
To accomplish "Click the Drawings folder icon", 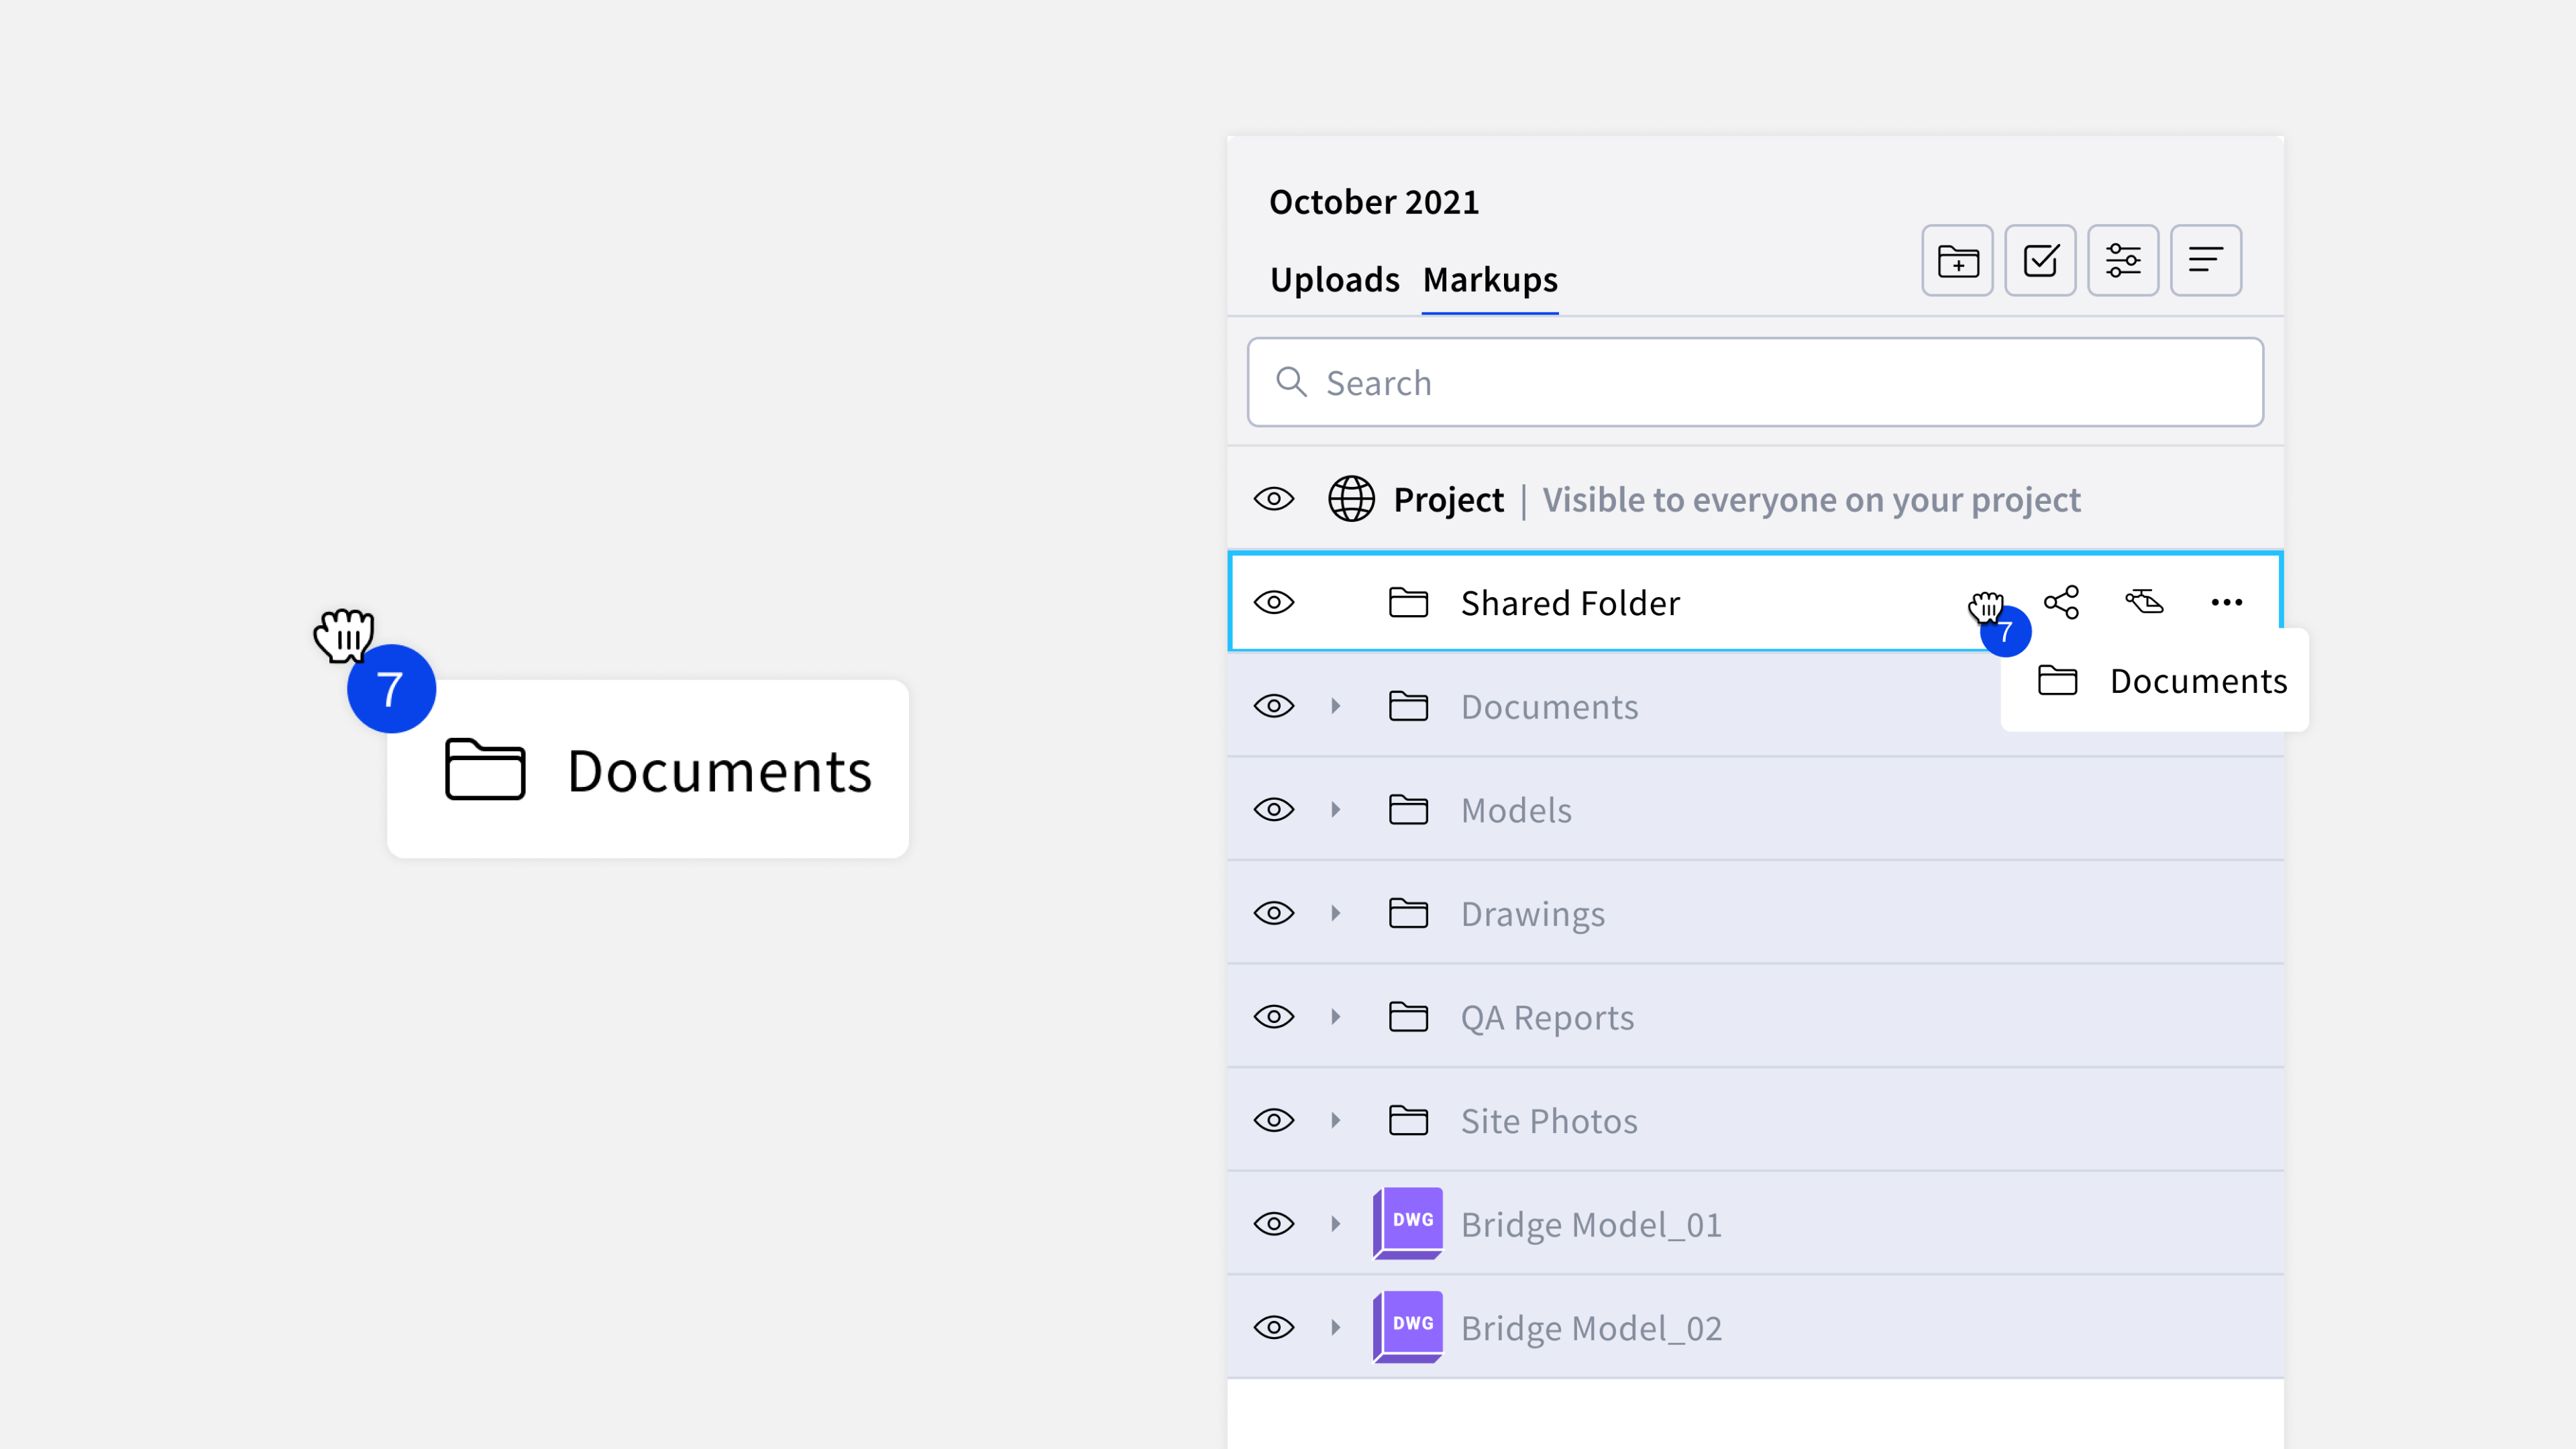I will (x=1408, y=913).
